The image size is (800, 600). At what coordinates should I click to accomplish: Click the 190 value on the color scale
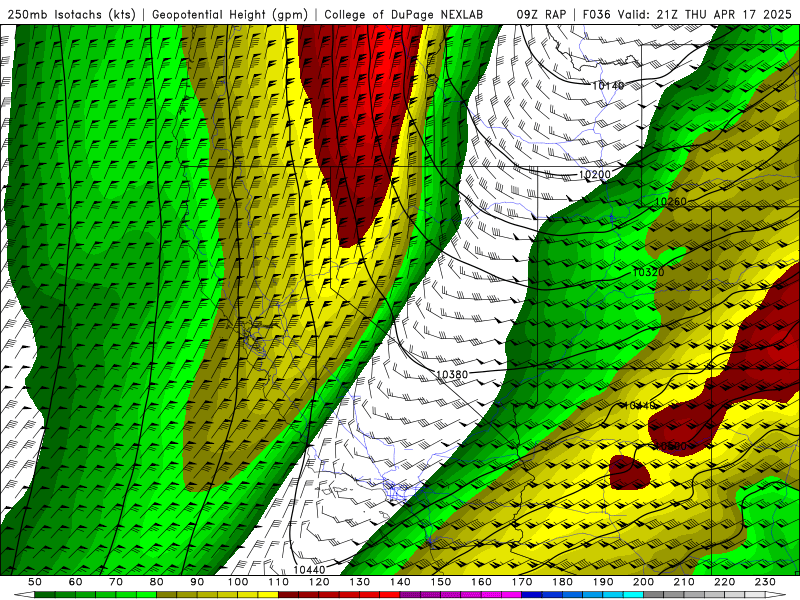click(603, 582)
